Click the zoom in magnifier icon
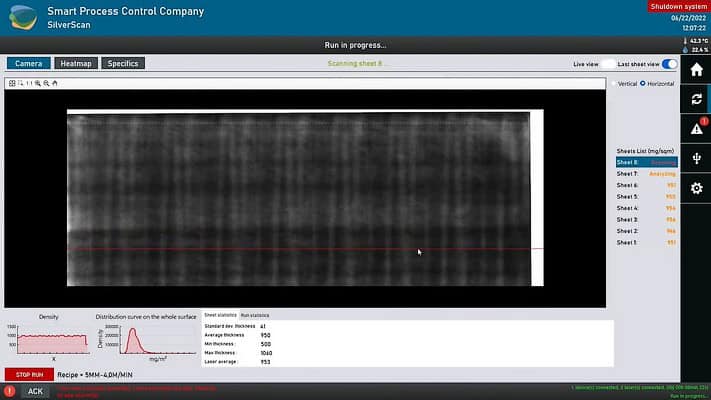The height and width of the screenshot is (400, 711). point(38,83)
